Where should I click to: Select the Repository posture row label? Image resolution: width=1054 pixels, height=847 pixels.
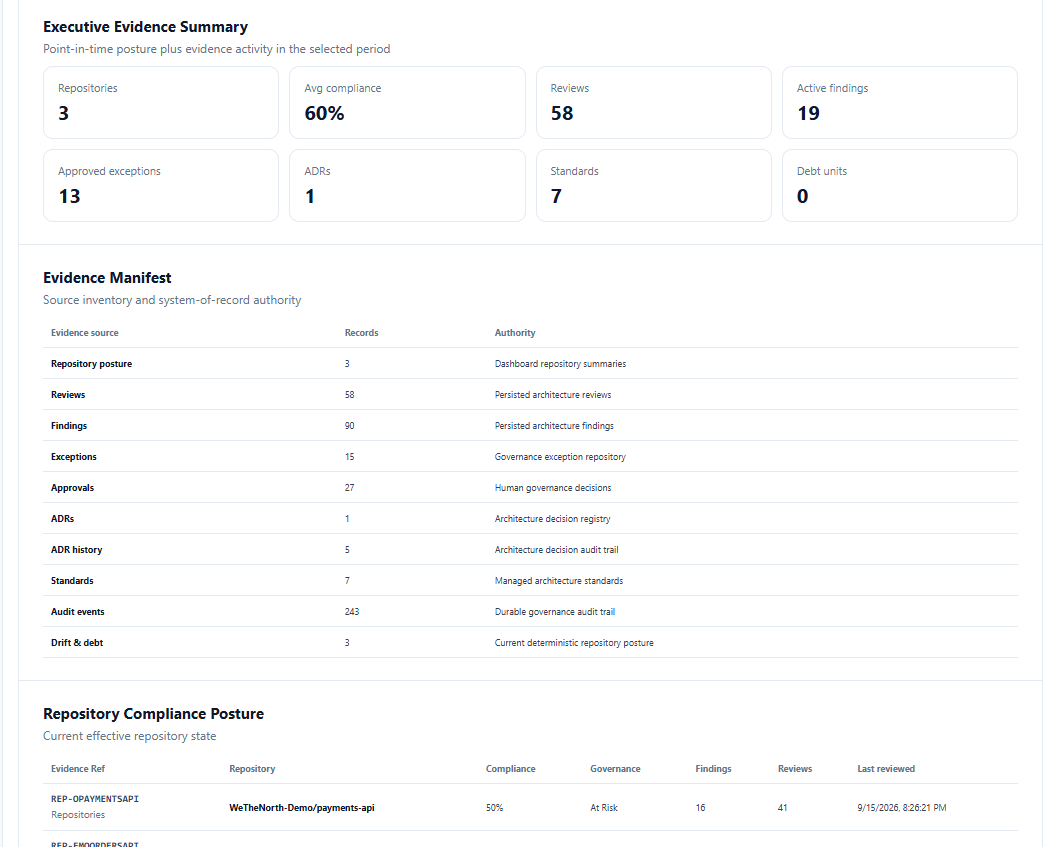pyautogui.click(x=91, y=364)
